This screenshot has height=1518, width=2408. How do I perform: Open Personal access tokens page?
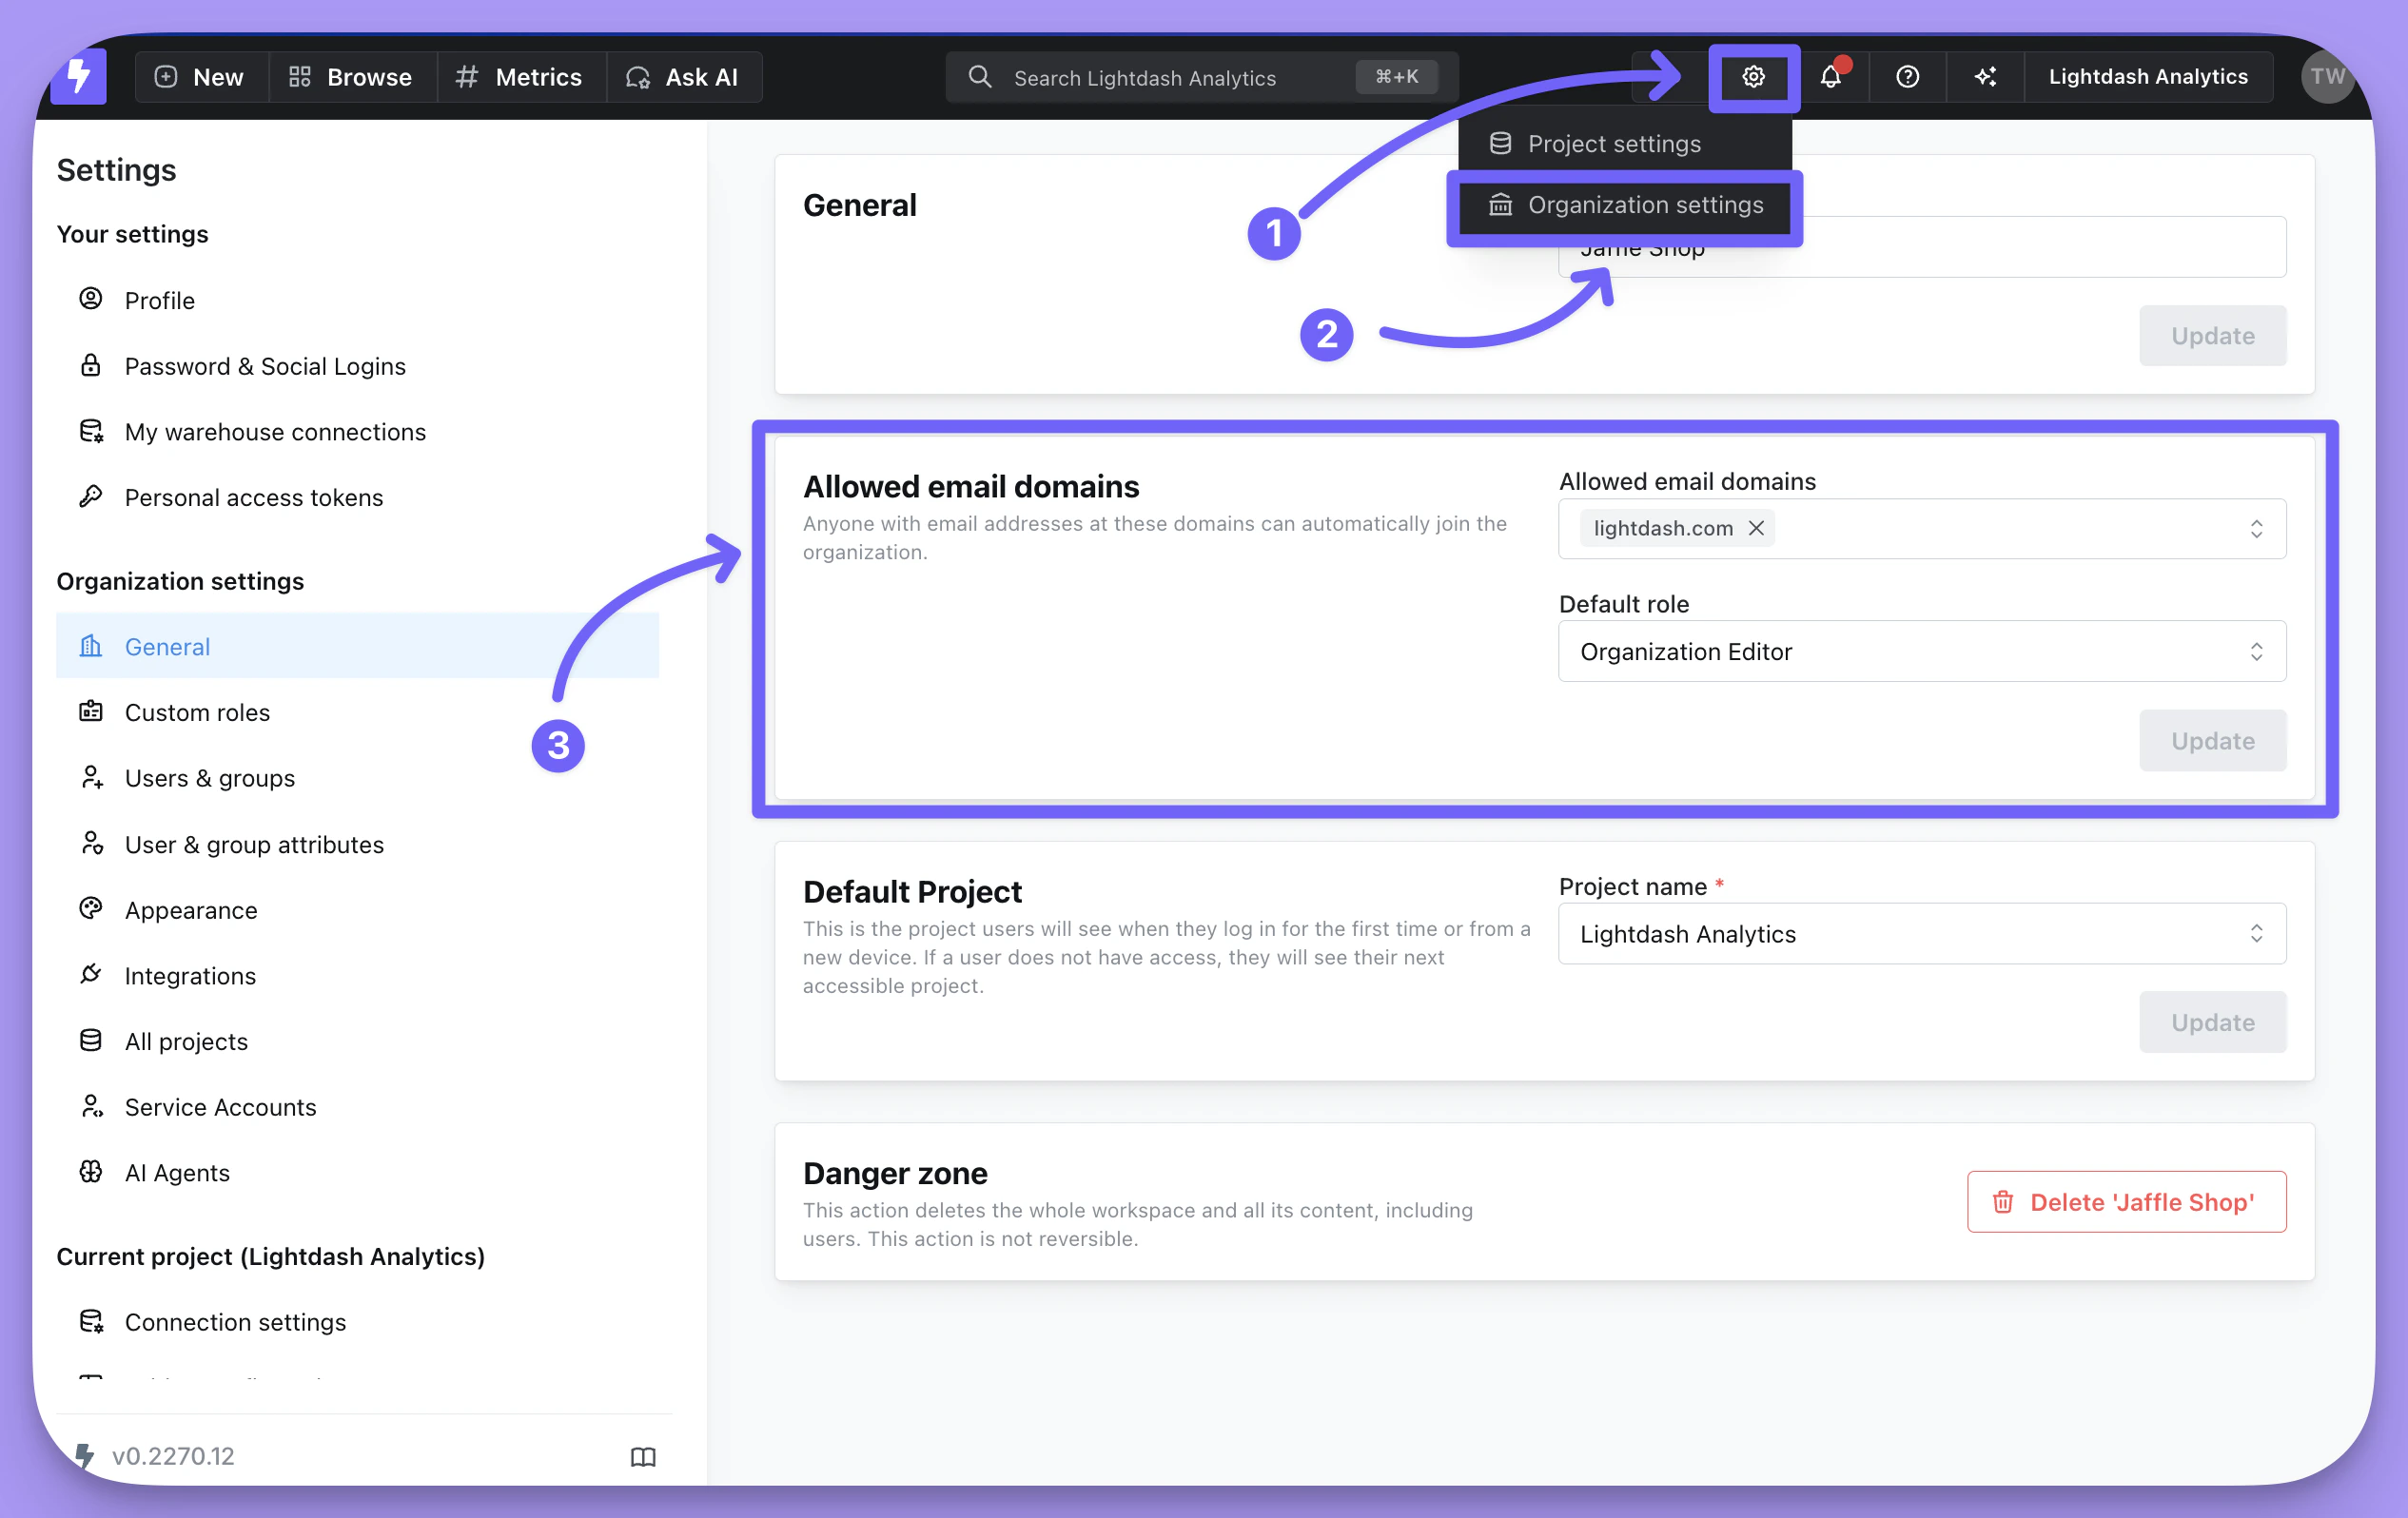coord(253,497)
